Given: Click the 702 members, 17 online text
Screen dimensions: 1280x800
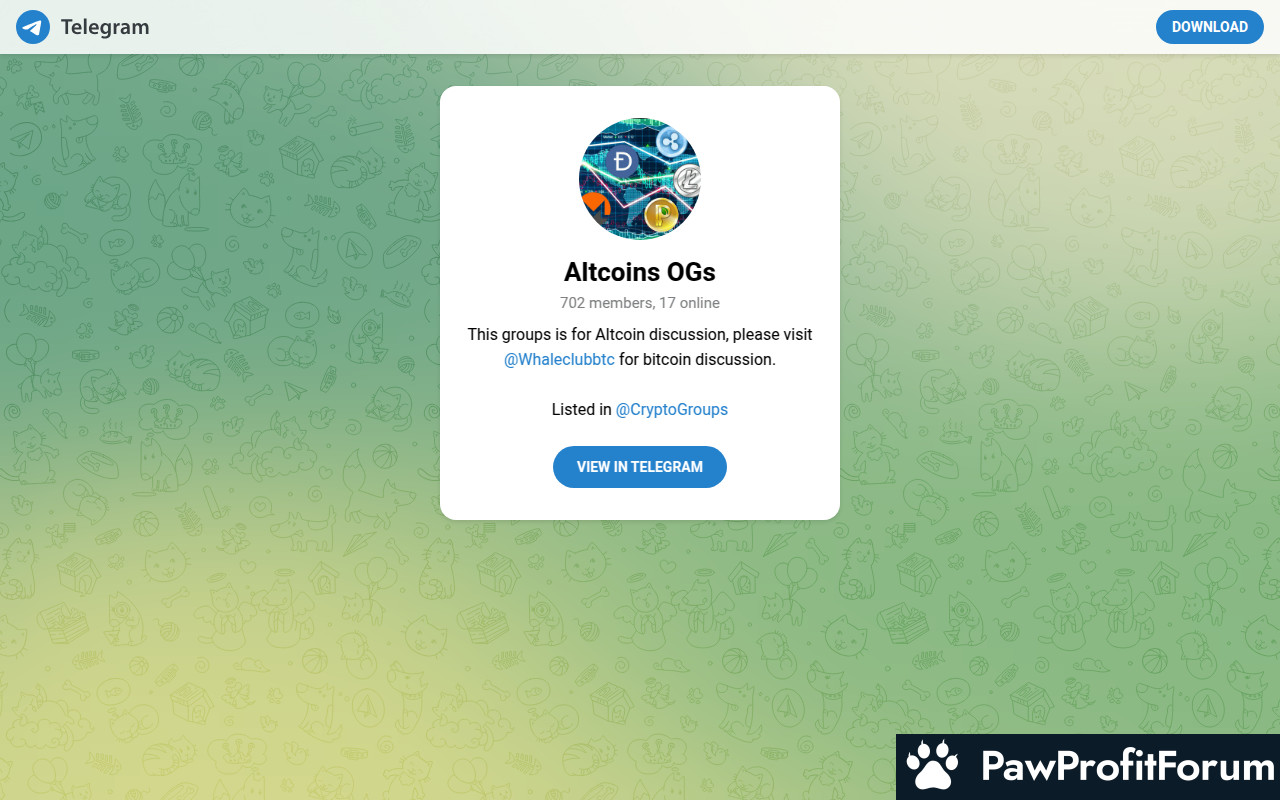Looking at the screenshot, I should pos(640,303).
